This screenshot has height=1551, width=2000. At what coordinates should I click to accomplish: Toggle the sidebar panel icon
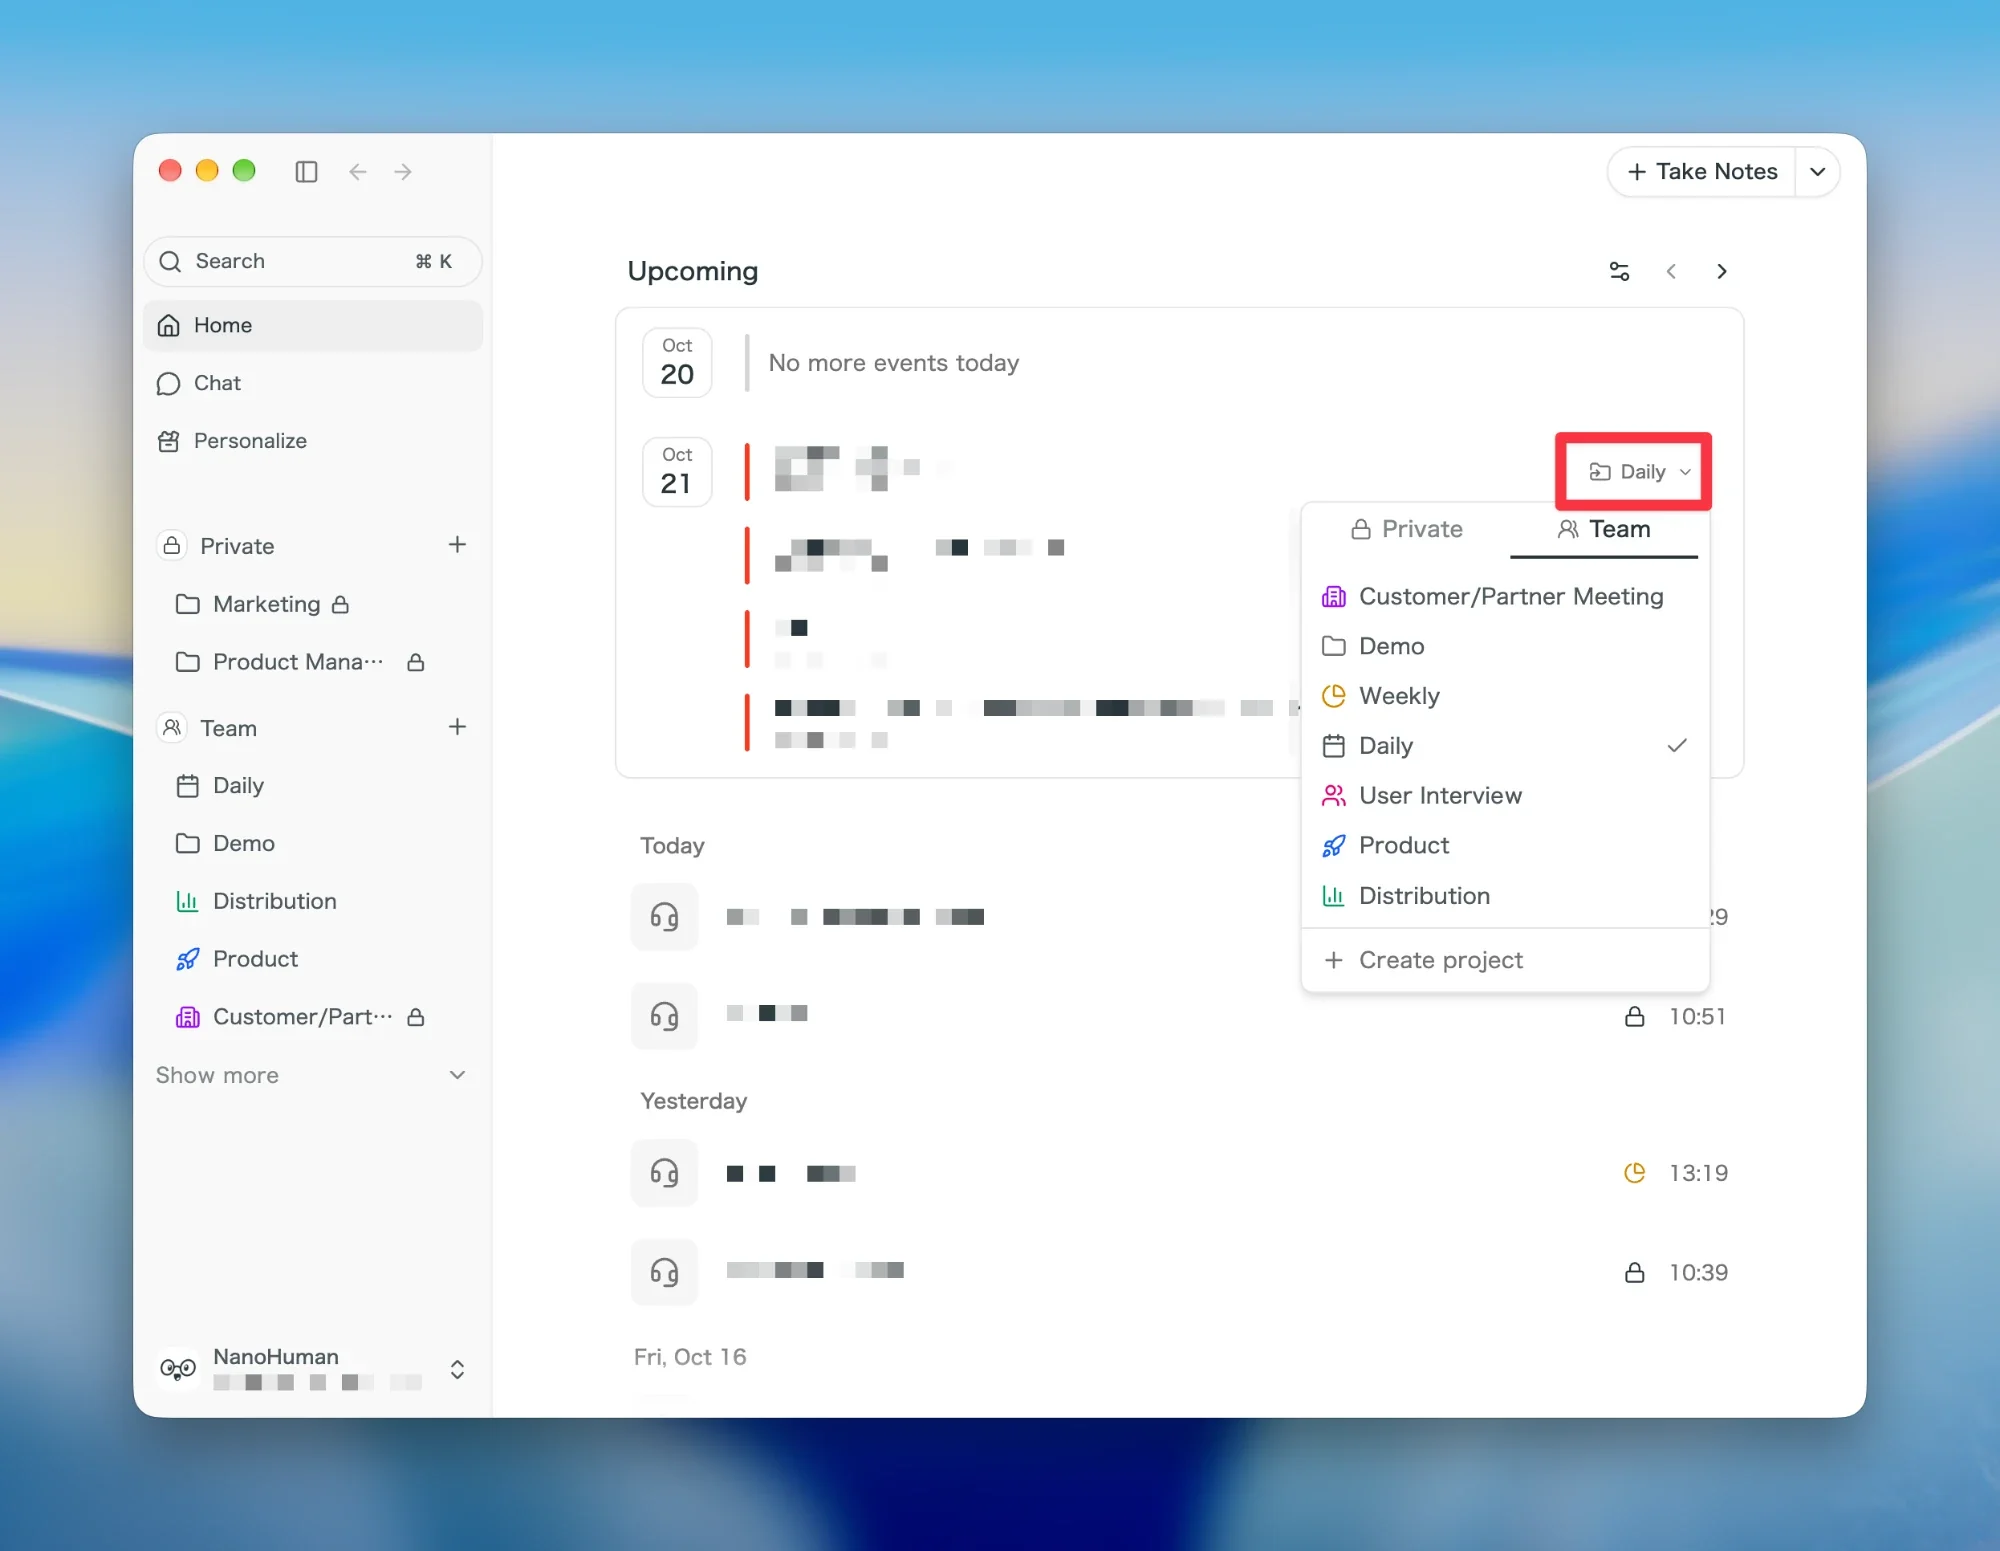pos(306,172)
